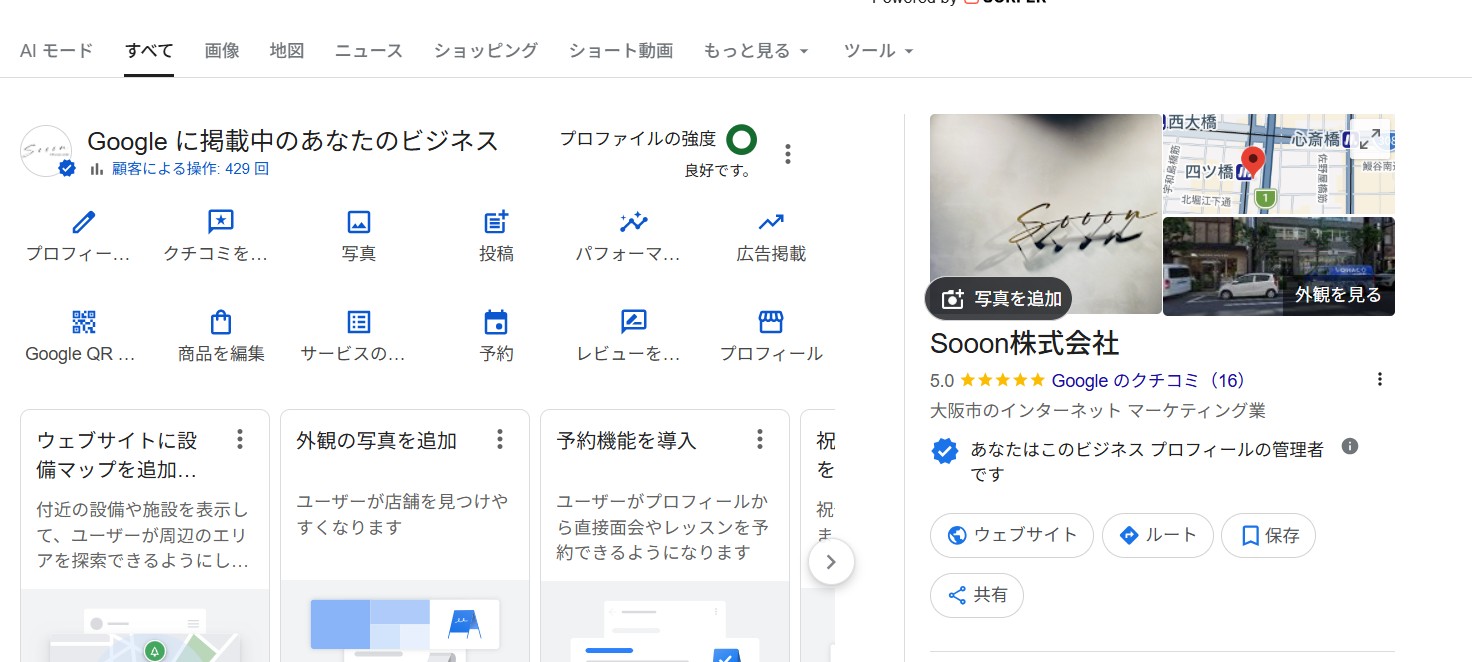Switch to the 地図 tab
This screenshot has height=662, width=1472.
point(287,49)
